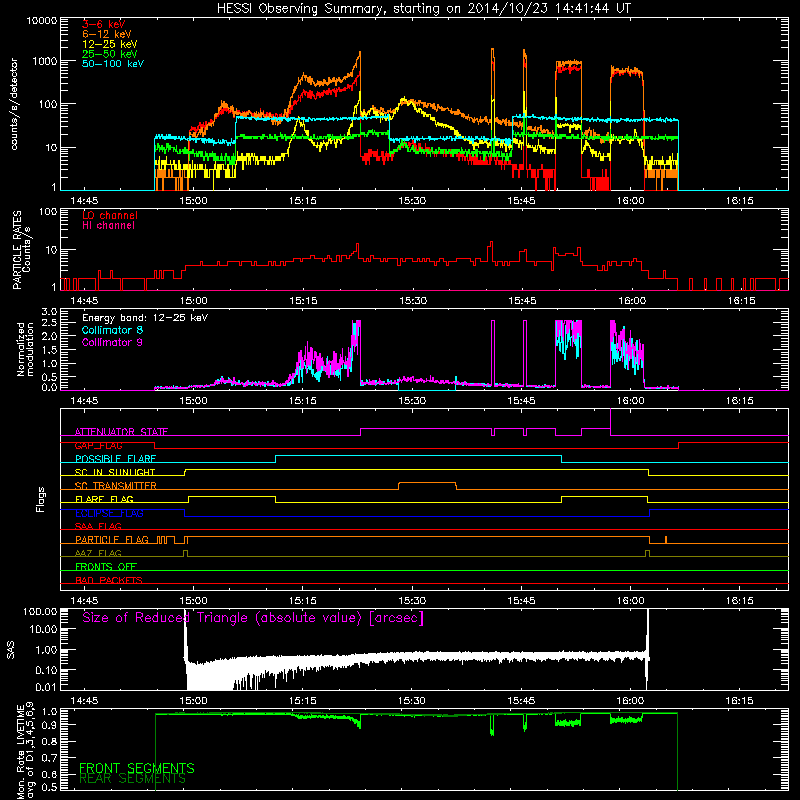Click the Normalized modulation axis title
Viewport: 800px width, 800px height.
tap(25, 349)
